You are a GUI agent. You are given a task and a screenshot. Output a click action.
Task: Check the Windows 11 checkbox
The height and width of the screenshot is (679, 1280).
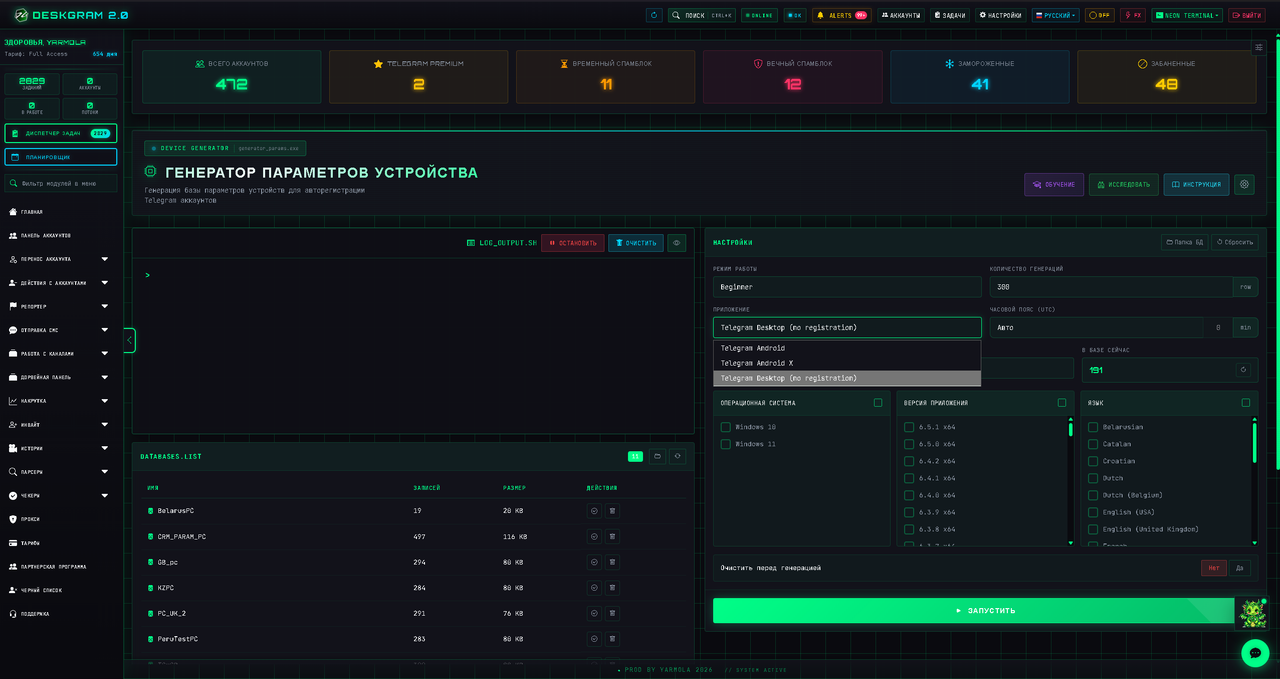(726, 444)
